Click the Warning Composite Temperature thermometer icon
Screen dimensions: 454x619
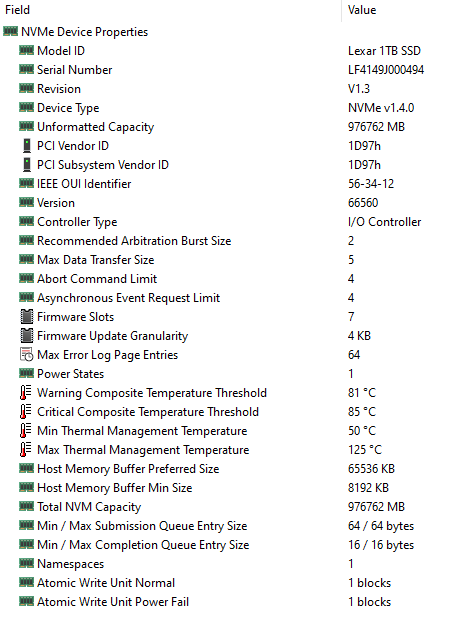pos(26,393)
